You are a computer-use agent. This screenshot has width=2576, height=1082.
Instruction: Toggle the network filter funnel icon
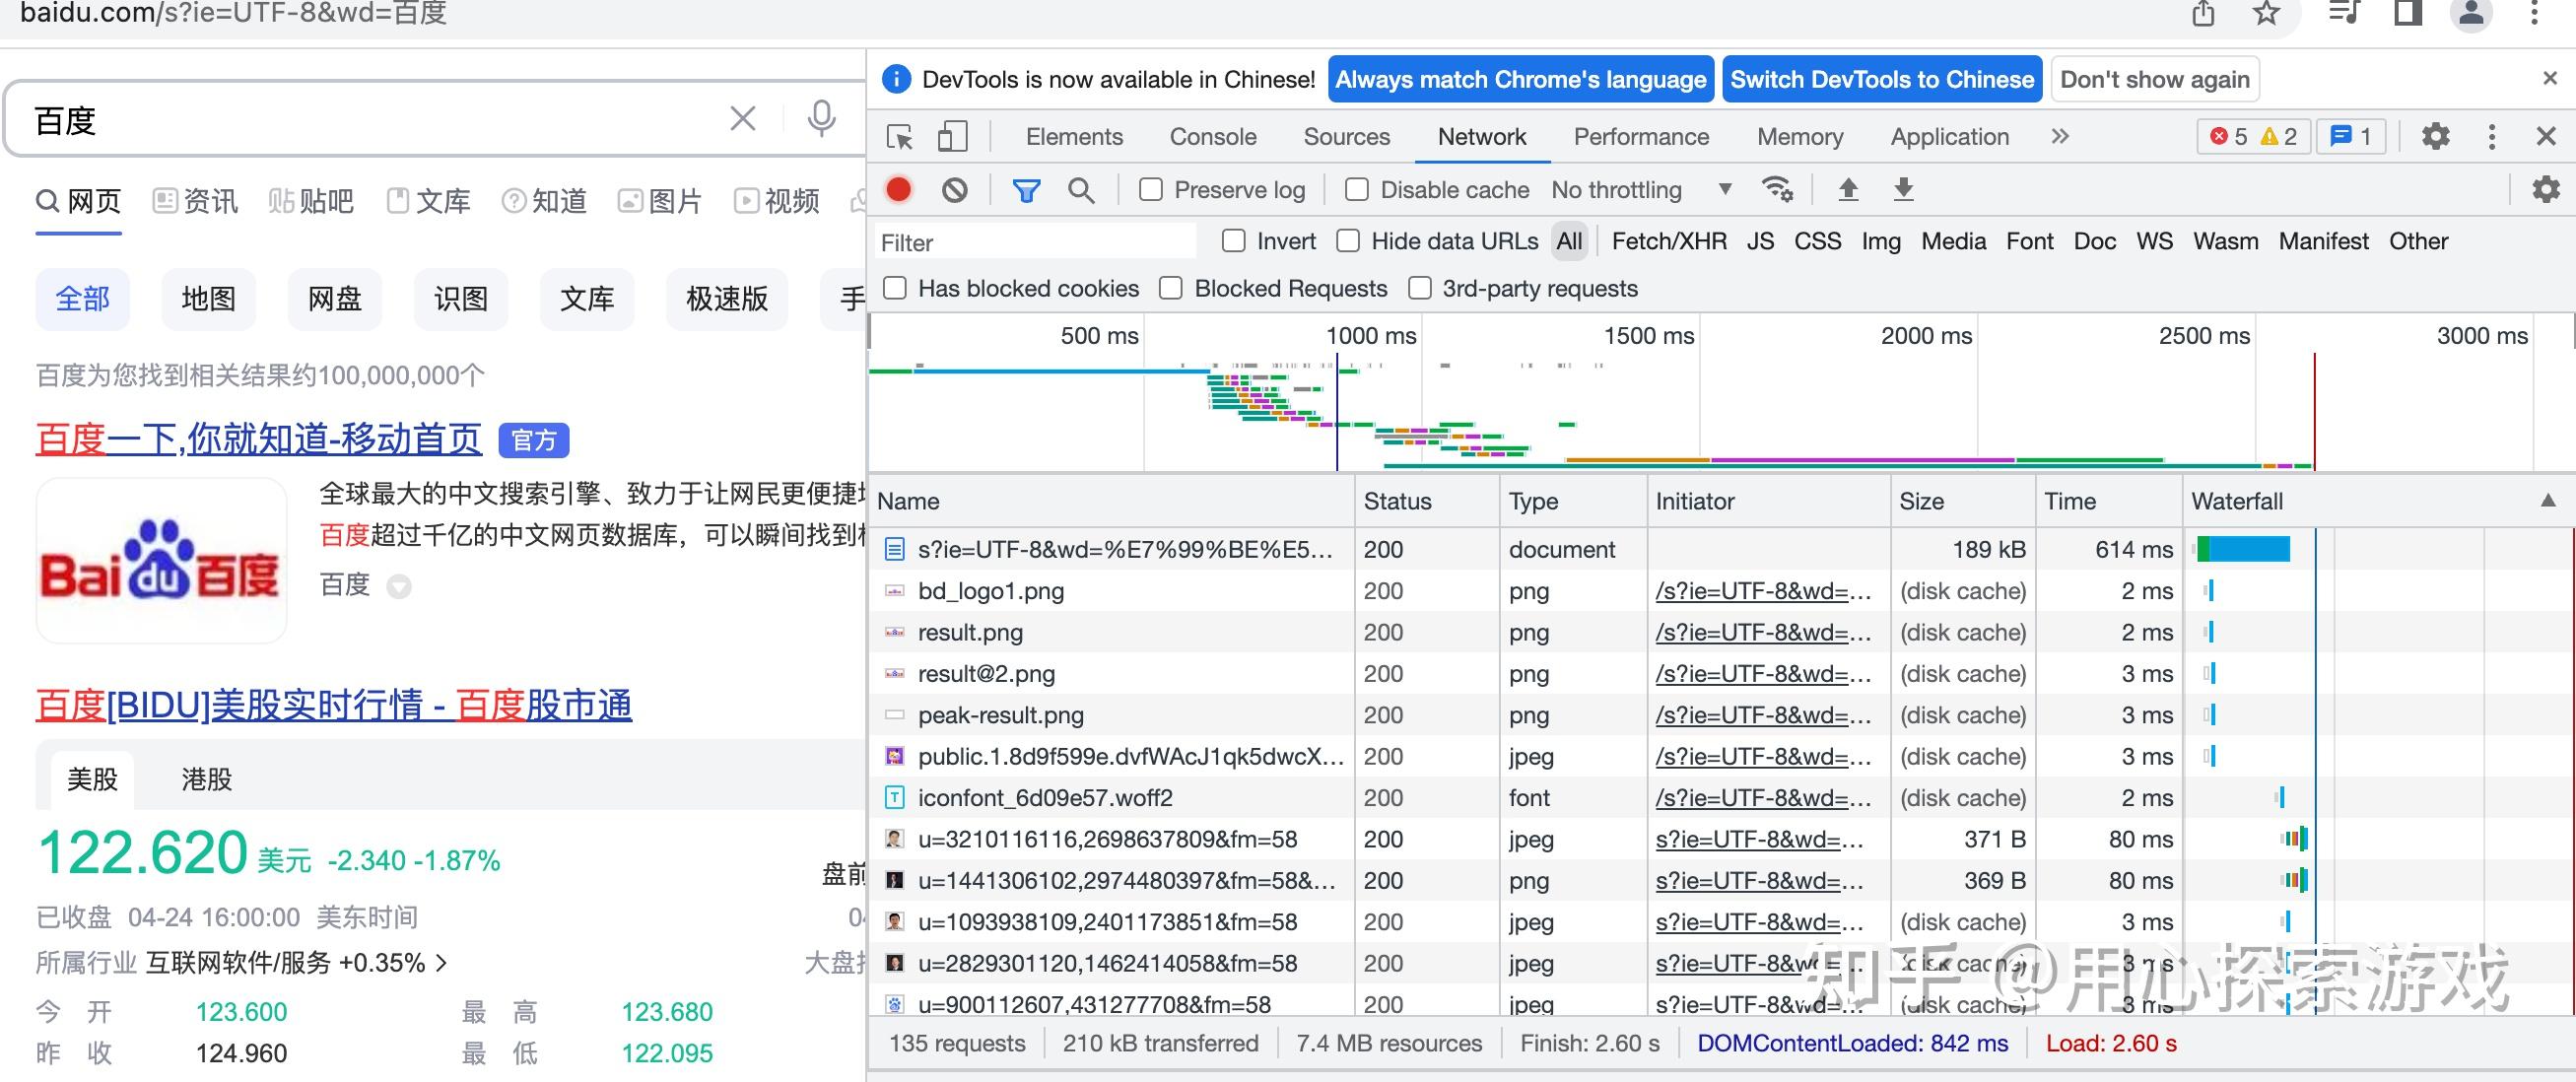tap(1026, 189)
